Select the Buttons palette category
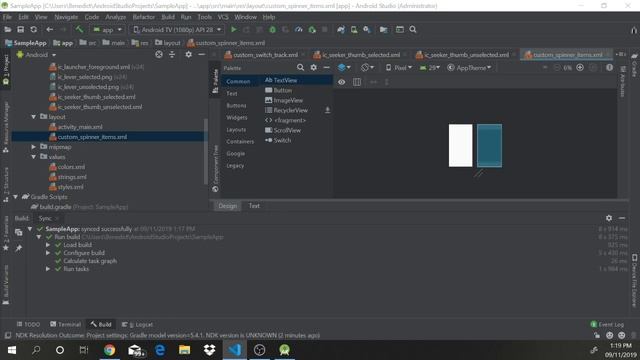The height and width of the screenshot is (360, 640). point(236,105)
